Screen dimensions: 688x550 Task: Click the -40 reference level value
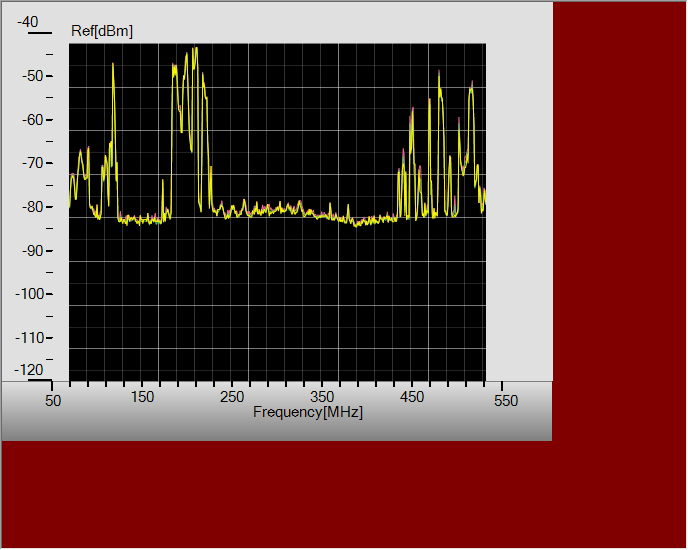coord(28,22)
